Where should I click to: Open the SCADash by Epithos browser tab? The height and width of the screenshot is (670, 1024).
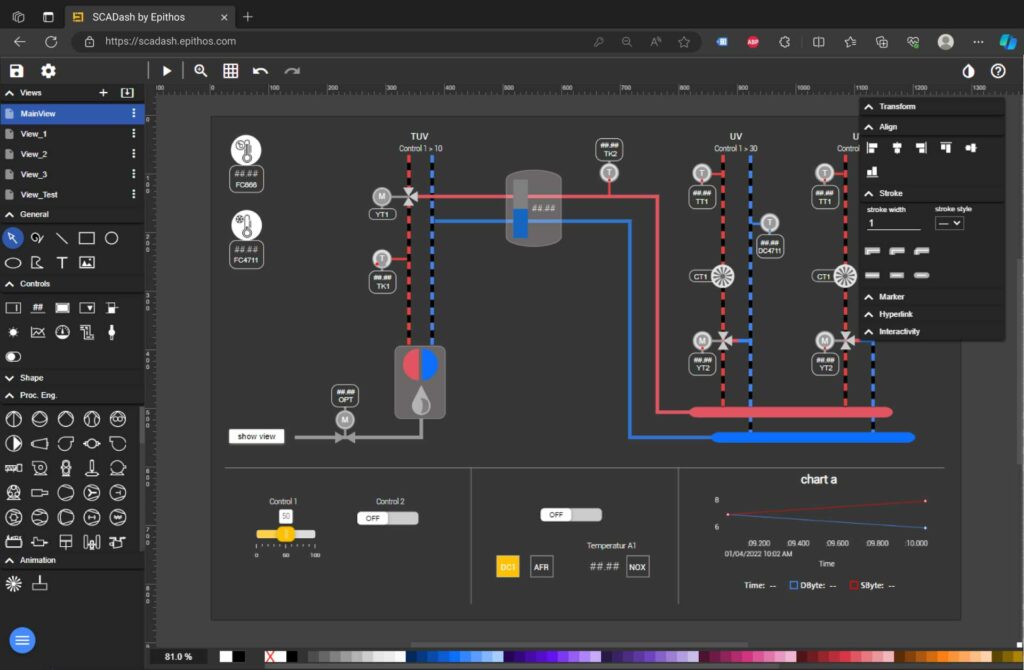click(150, 17)
